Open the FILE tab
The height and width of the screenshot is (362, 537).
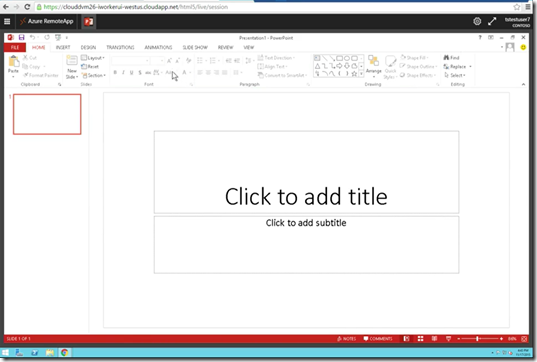[x=15, y=47]
